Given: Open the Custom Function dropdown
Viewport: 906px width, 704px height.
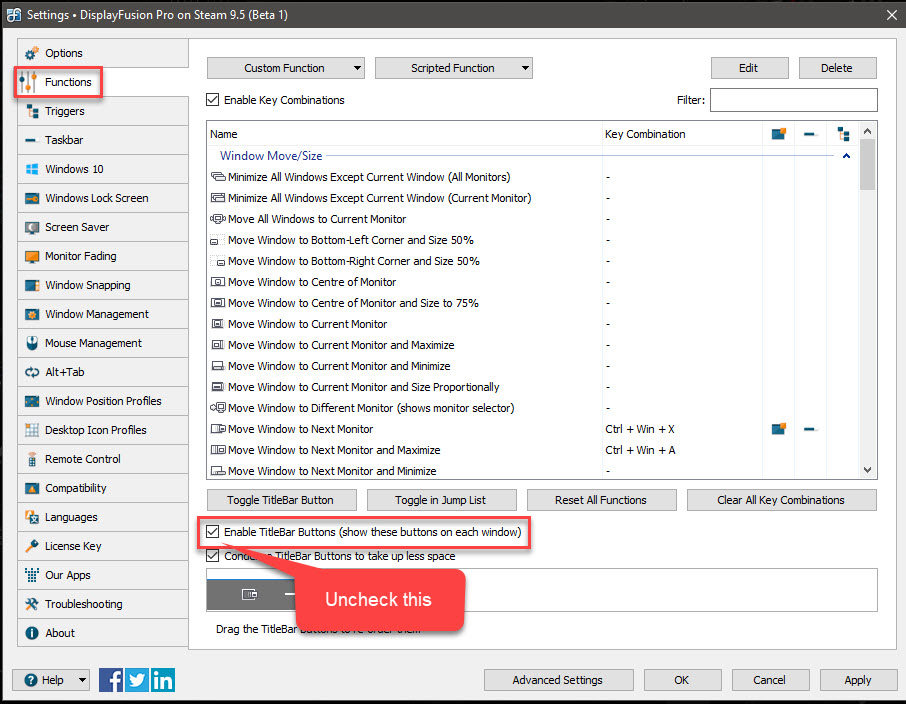Looking at the screenshot, I should coord(285,68).
